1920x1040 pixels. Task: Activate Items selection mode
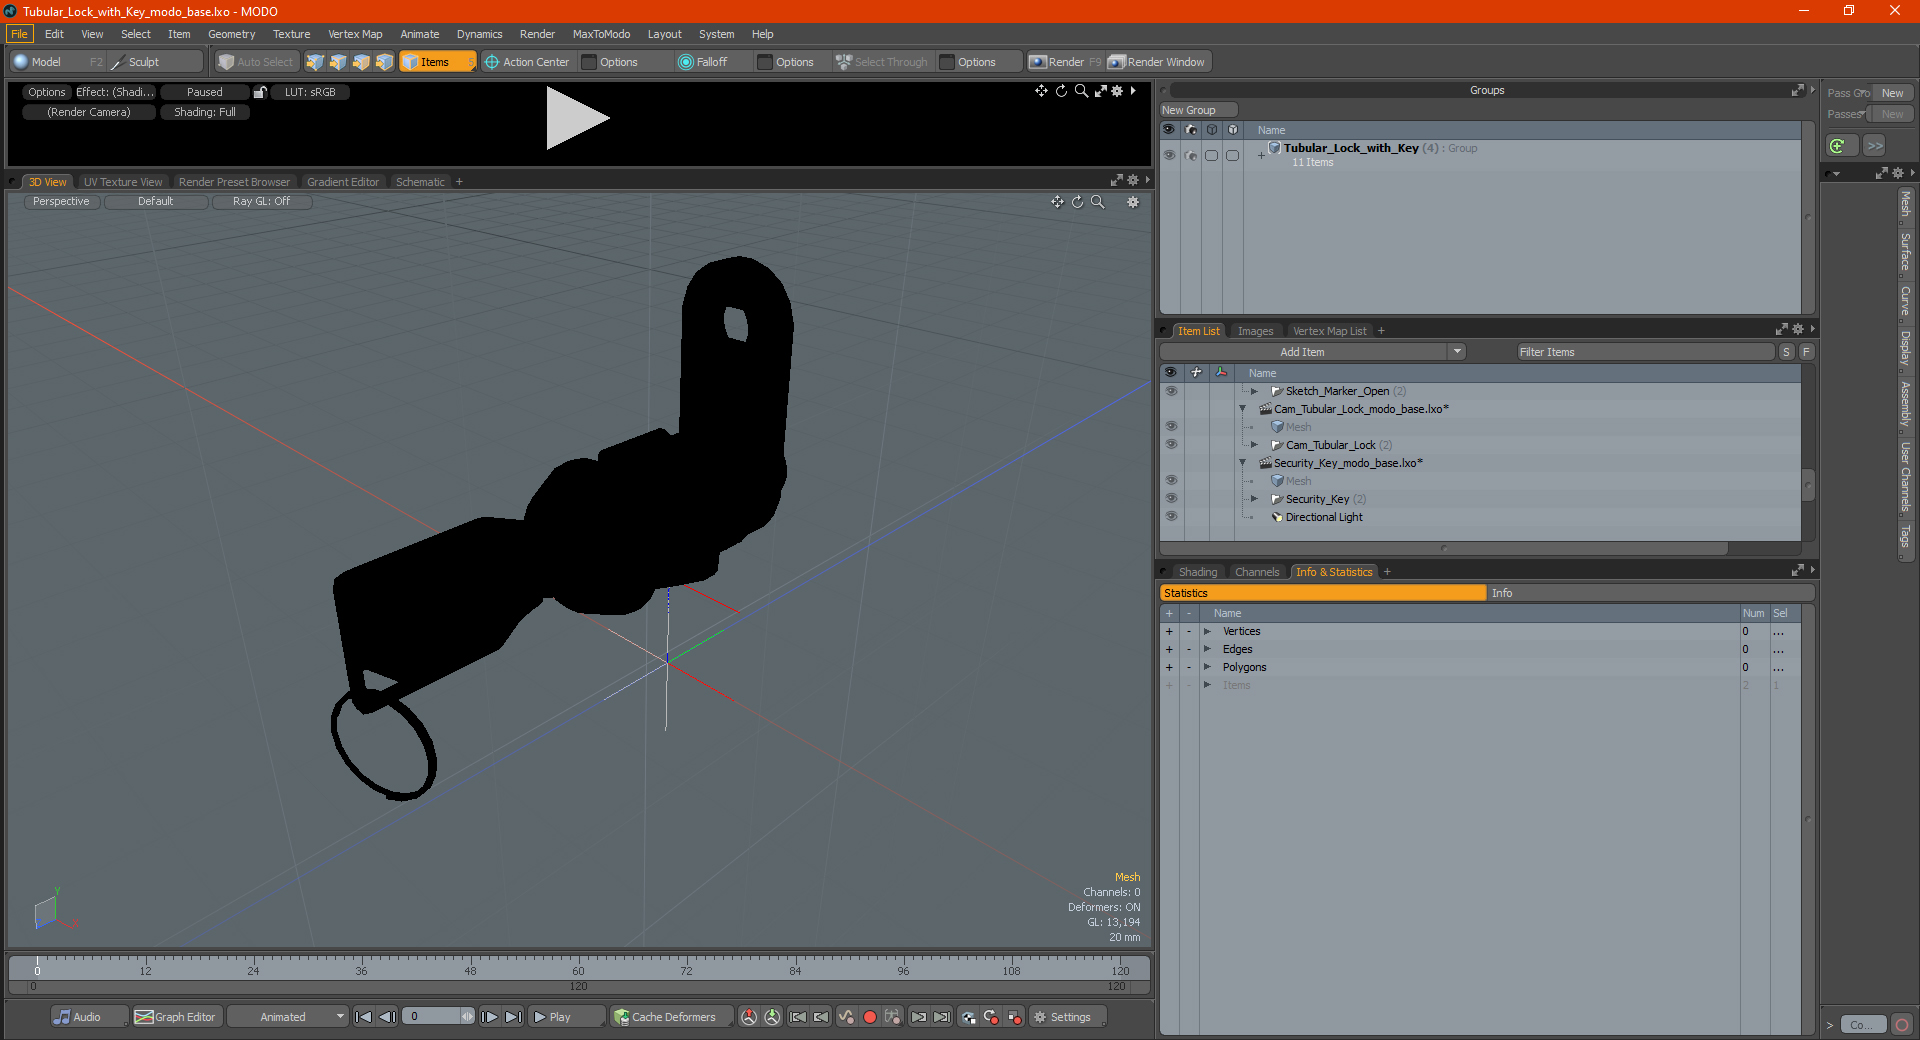[x=437, y=62]
